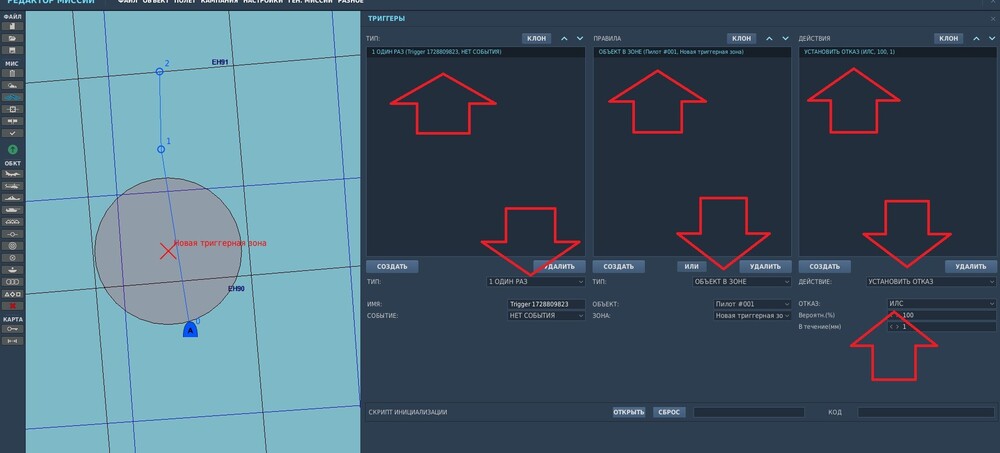Select trigger row '1 ОДИН РАЗ (Trigger 1728809823'
The height and width of the screenshot is (453, 1000).
tap(476, 52)
